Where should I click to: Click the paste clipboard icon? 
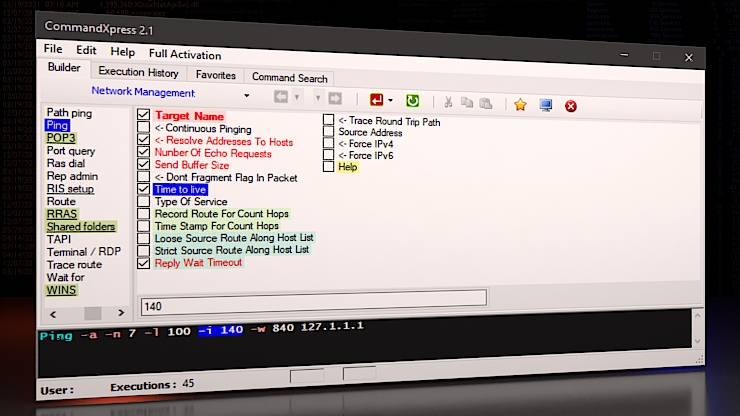486,103
